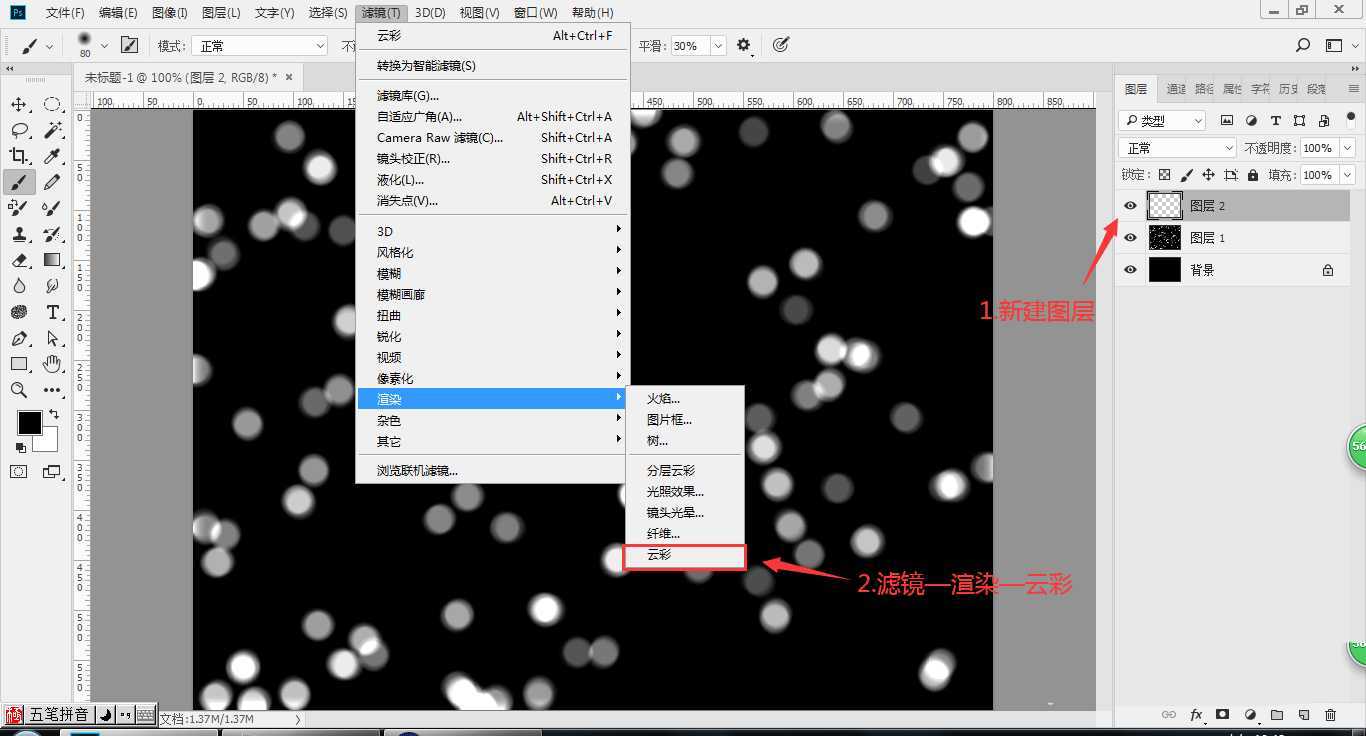Screen dimensions: 1366x736
Task: Switch to the 通道 channels tab
Action: (x=1175, y=88)
